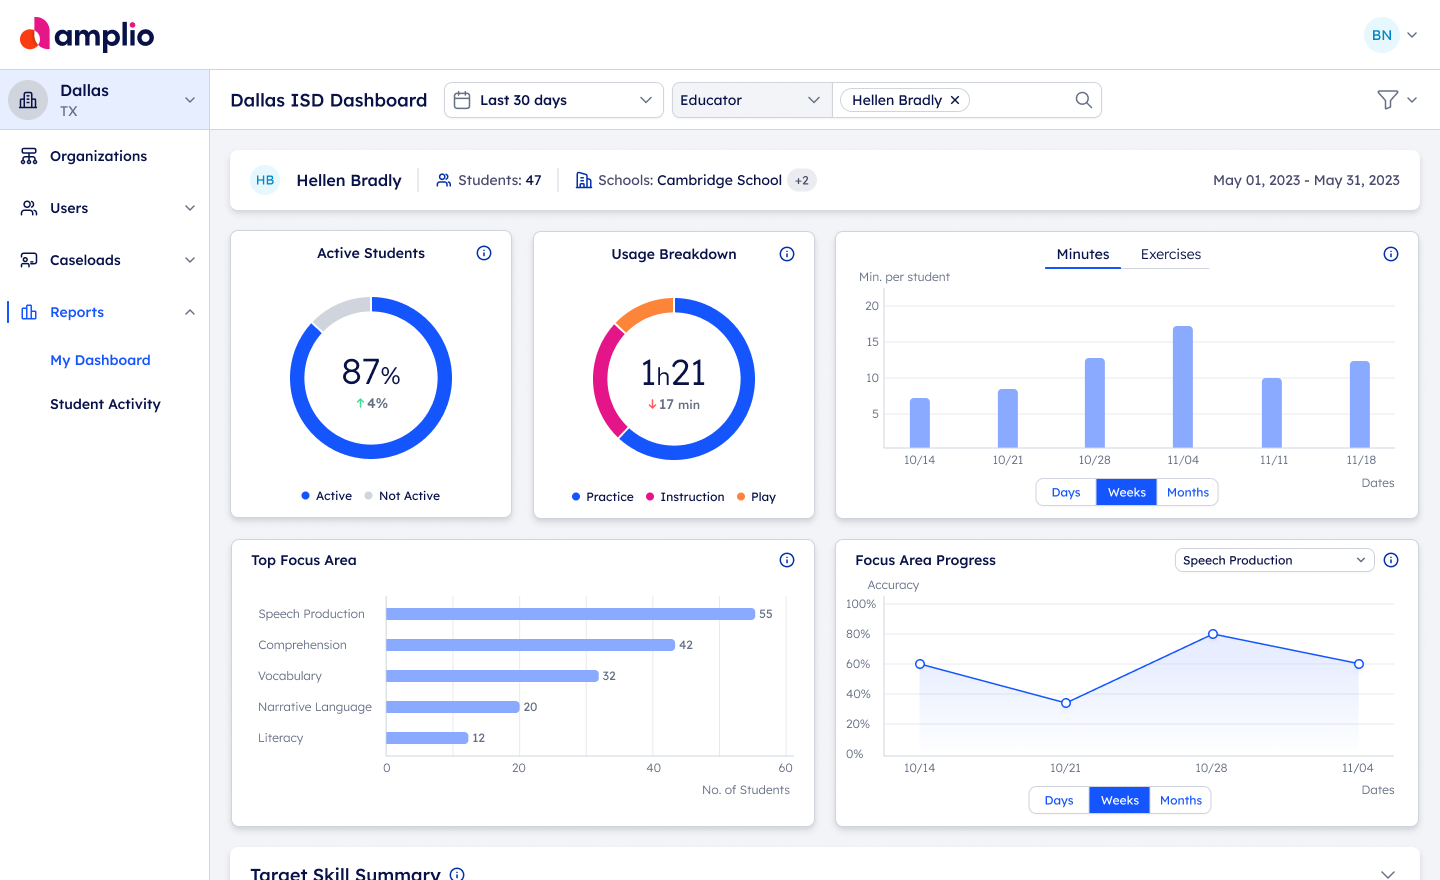
Task: Click the Dallas organization building icon
Action: click(28, 100)
